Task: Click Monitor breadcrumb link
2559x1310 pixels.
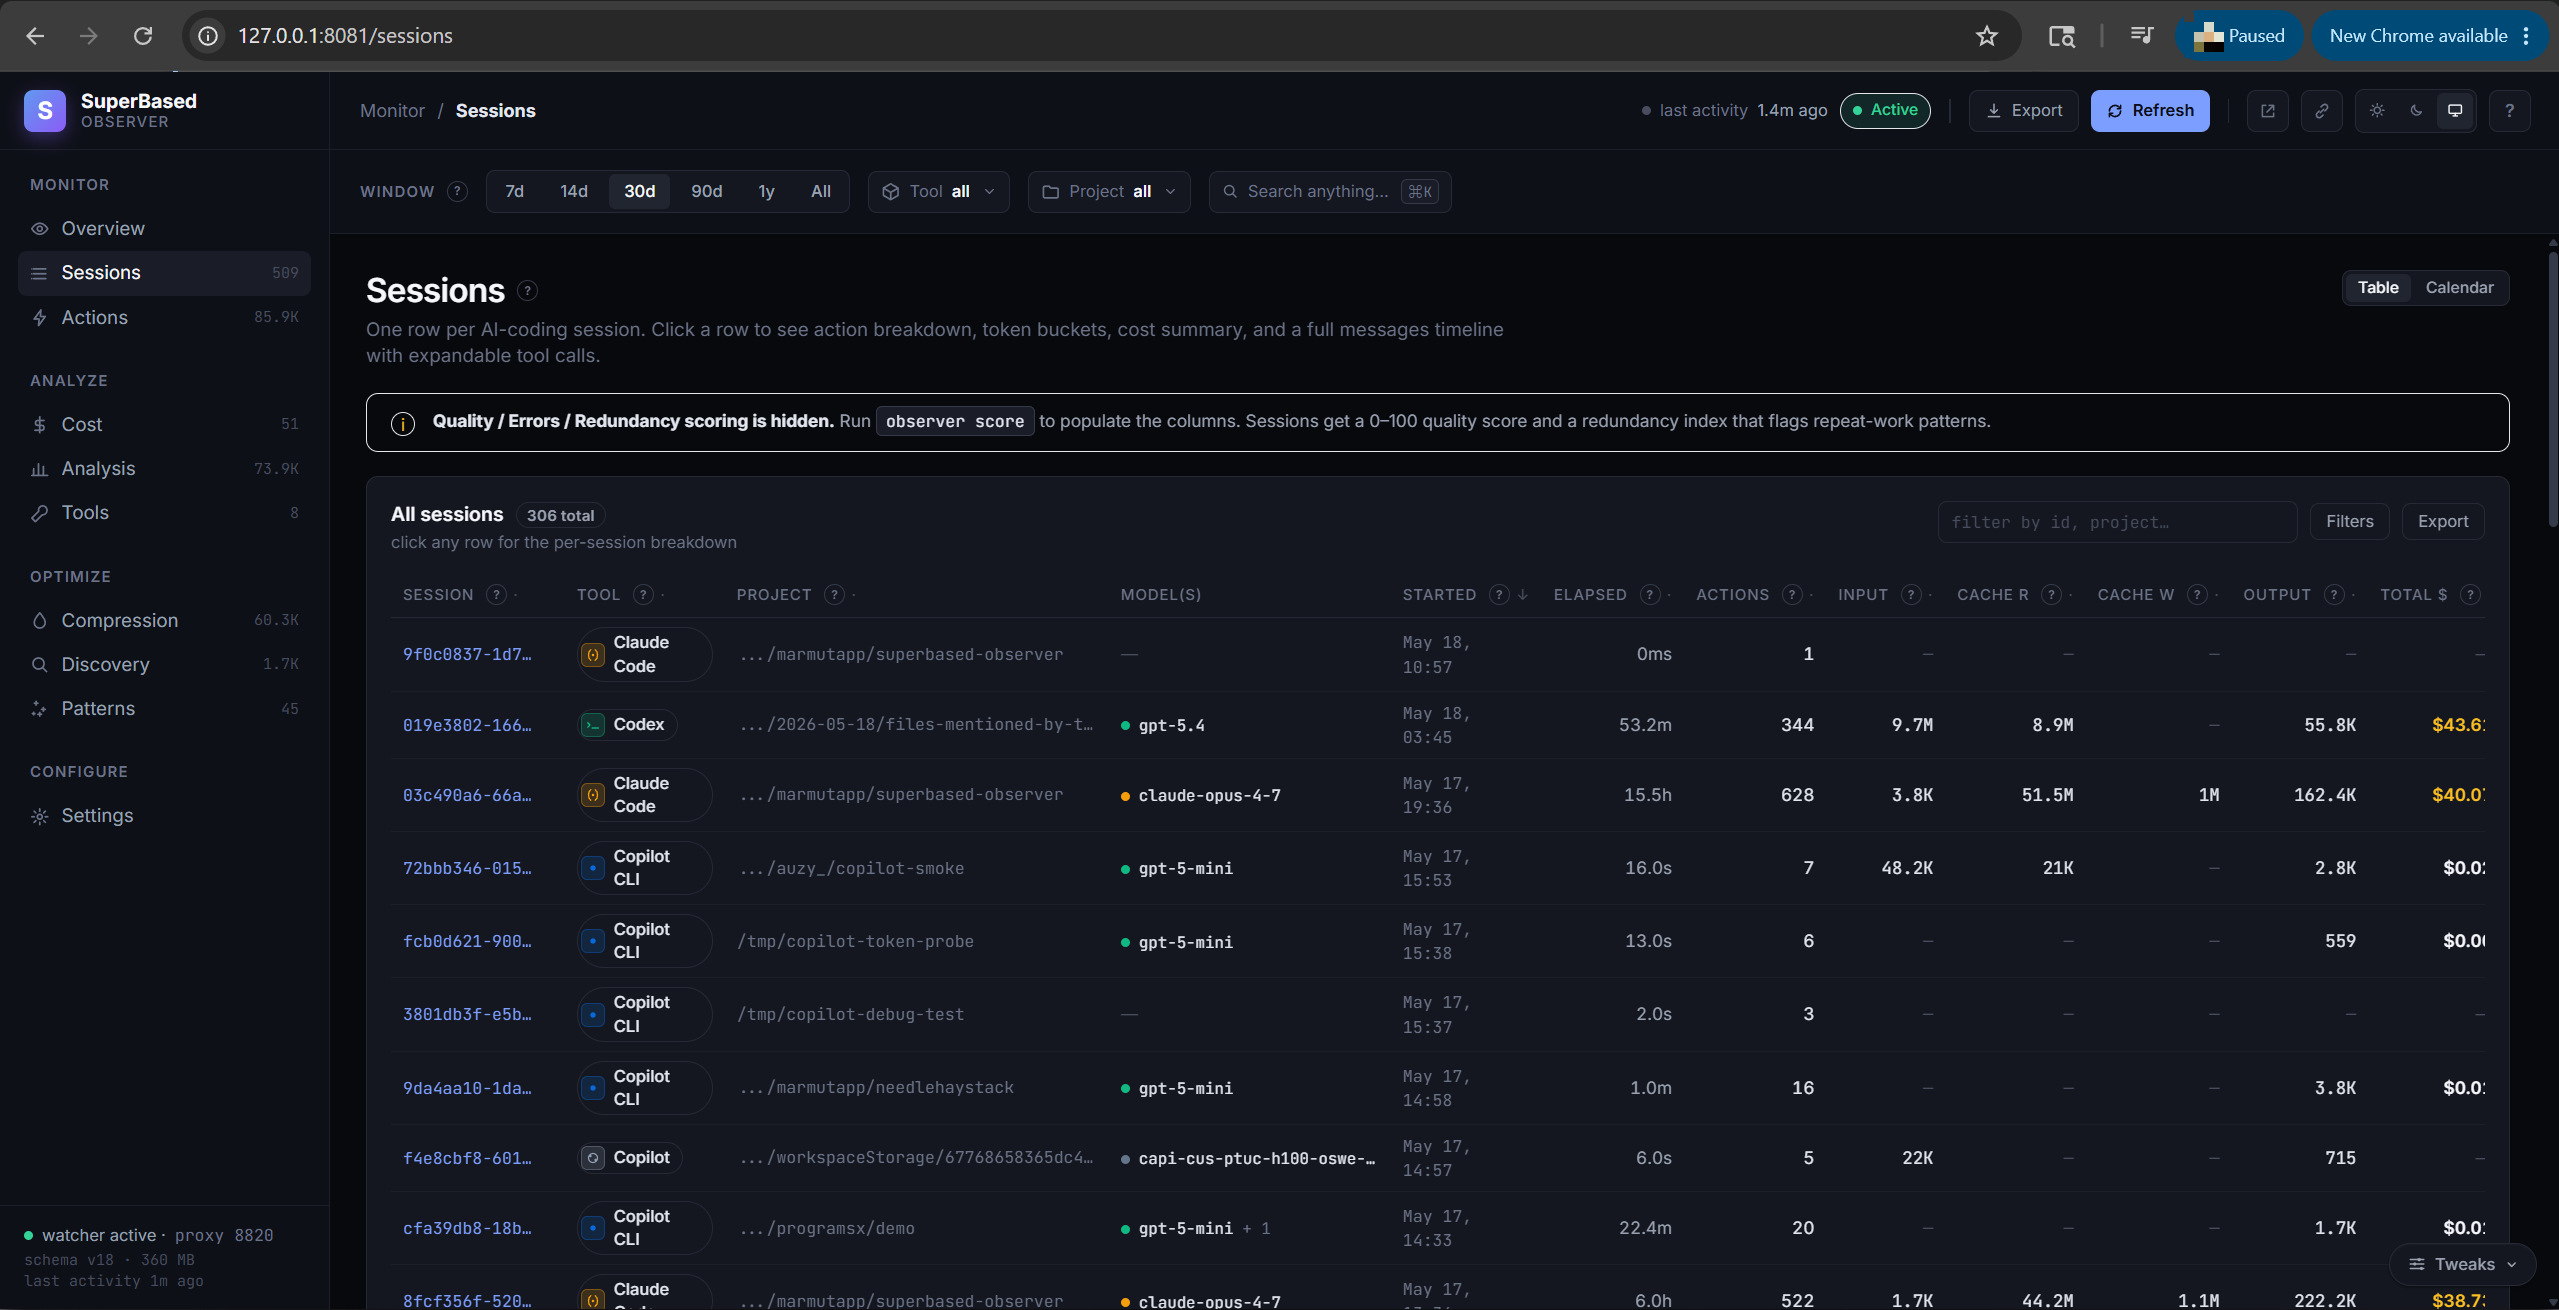Action: [x=392, y=111]
